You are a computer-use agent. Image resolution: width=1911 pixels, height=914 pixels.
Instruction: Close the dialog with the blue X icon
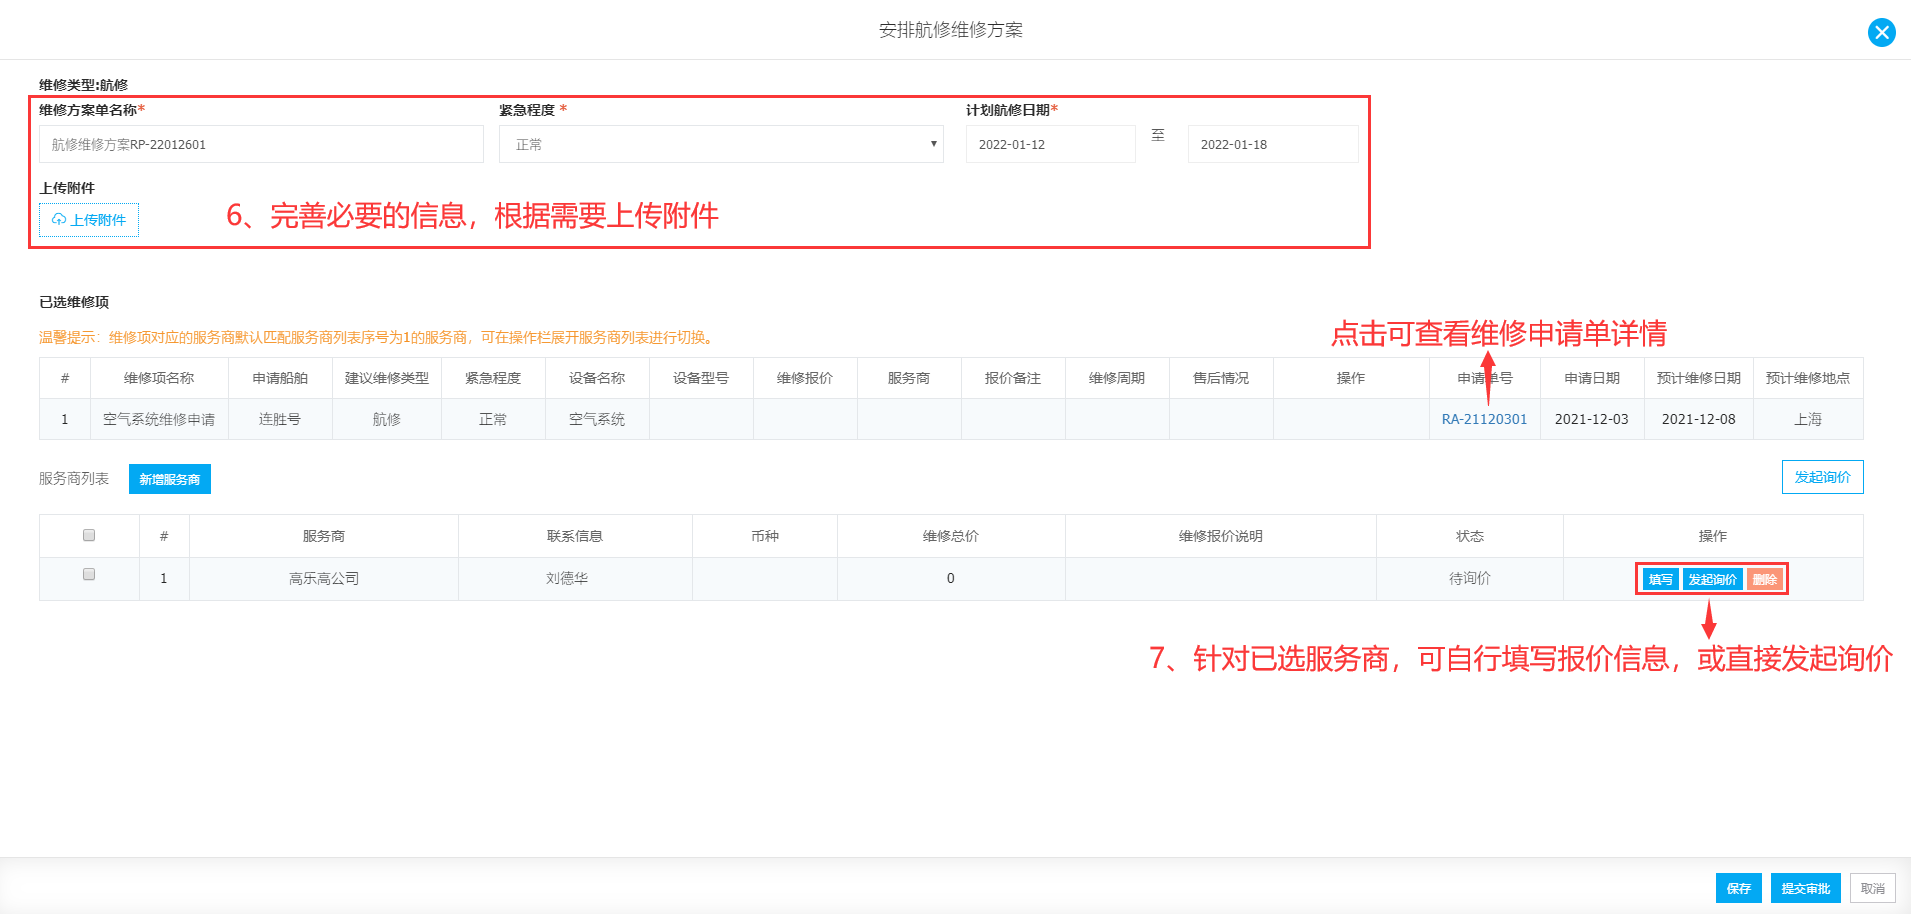coord(1881,33)
